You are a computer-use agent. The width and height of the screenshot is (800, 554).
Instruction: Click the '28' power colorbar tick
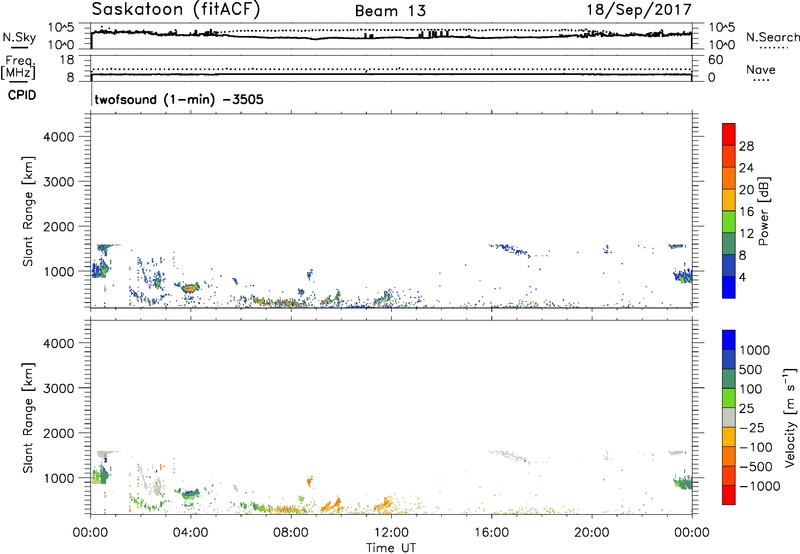746,146
